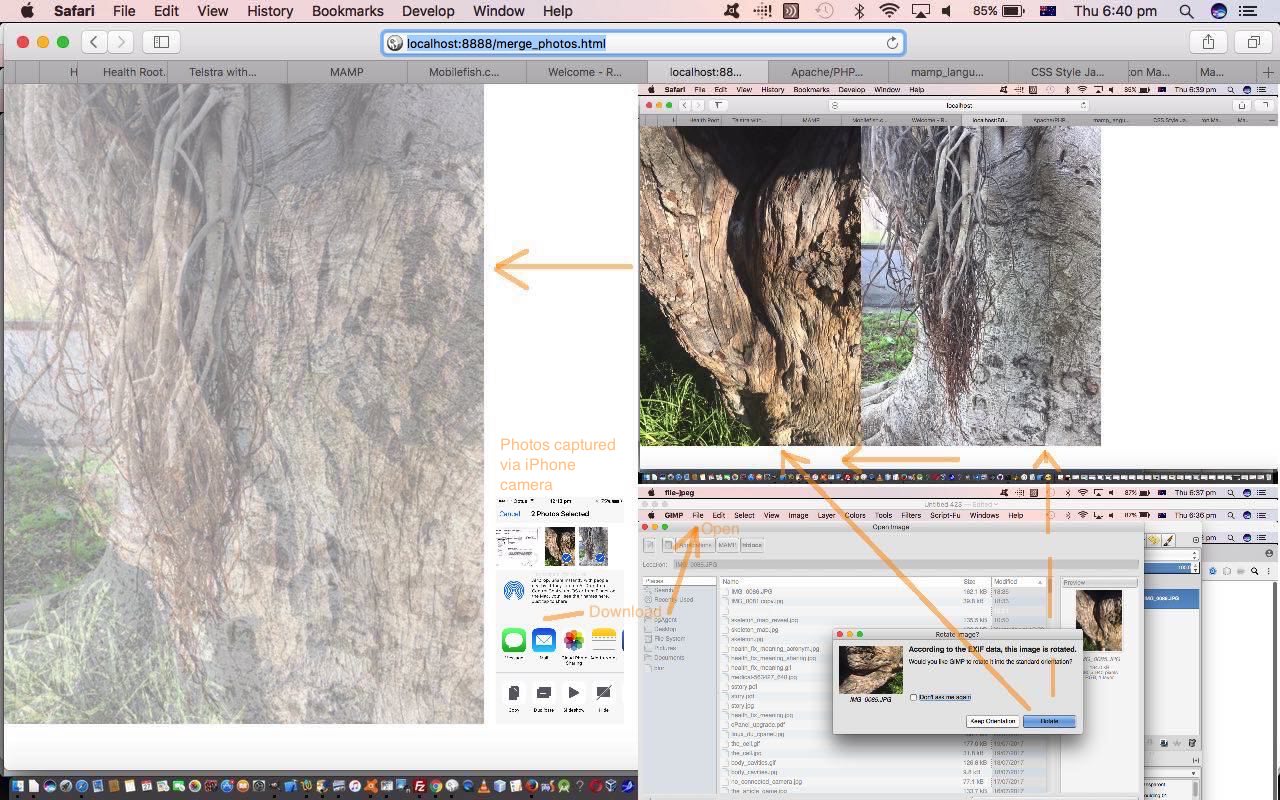
Task: Open the Edit menu
Action: 166,11
